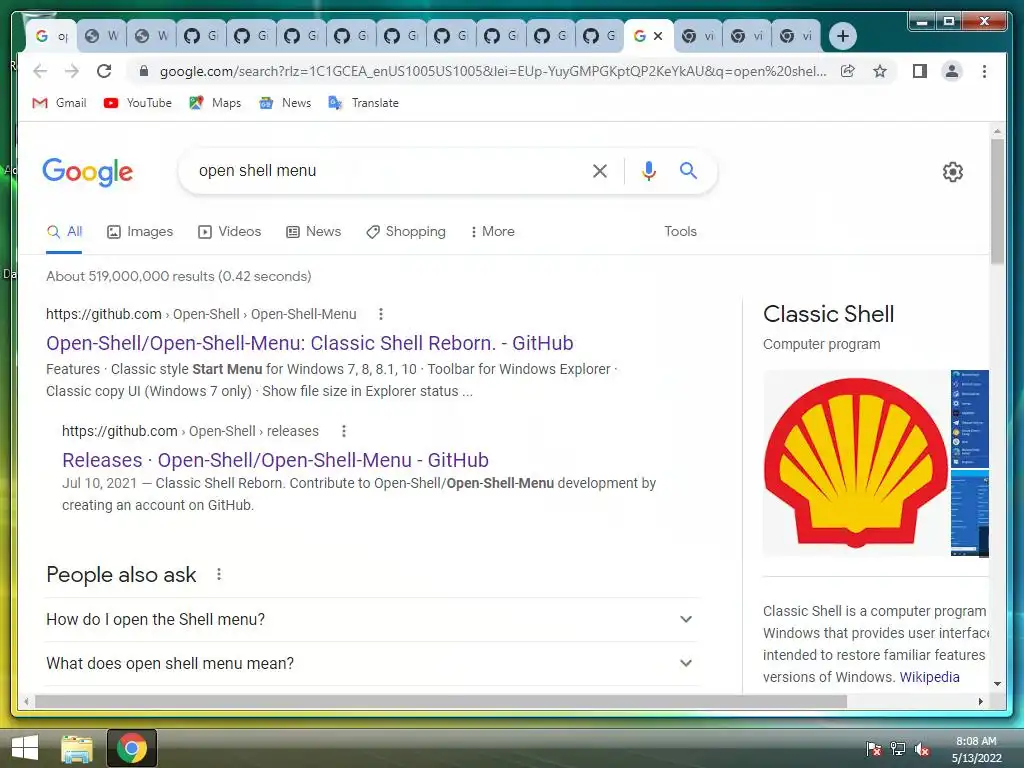The height and width of the screenshot is (768, 1024).
Task: Switch to Images results
Action: [x=140, y=232]
